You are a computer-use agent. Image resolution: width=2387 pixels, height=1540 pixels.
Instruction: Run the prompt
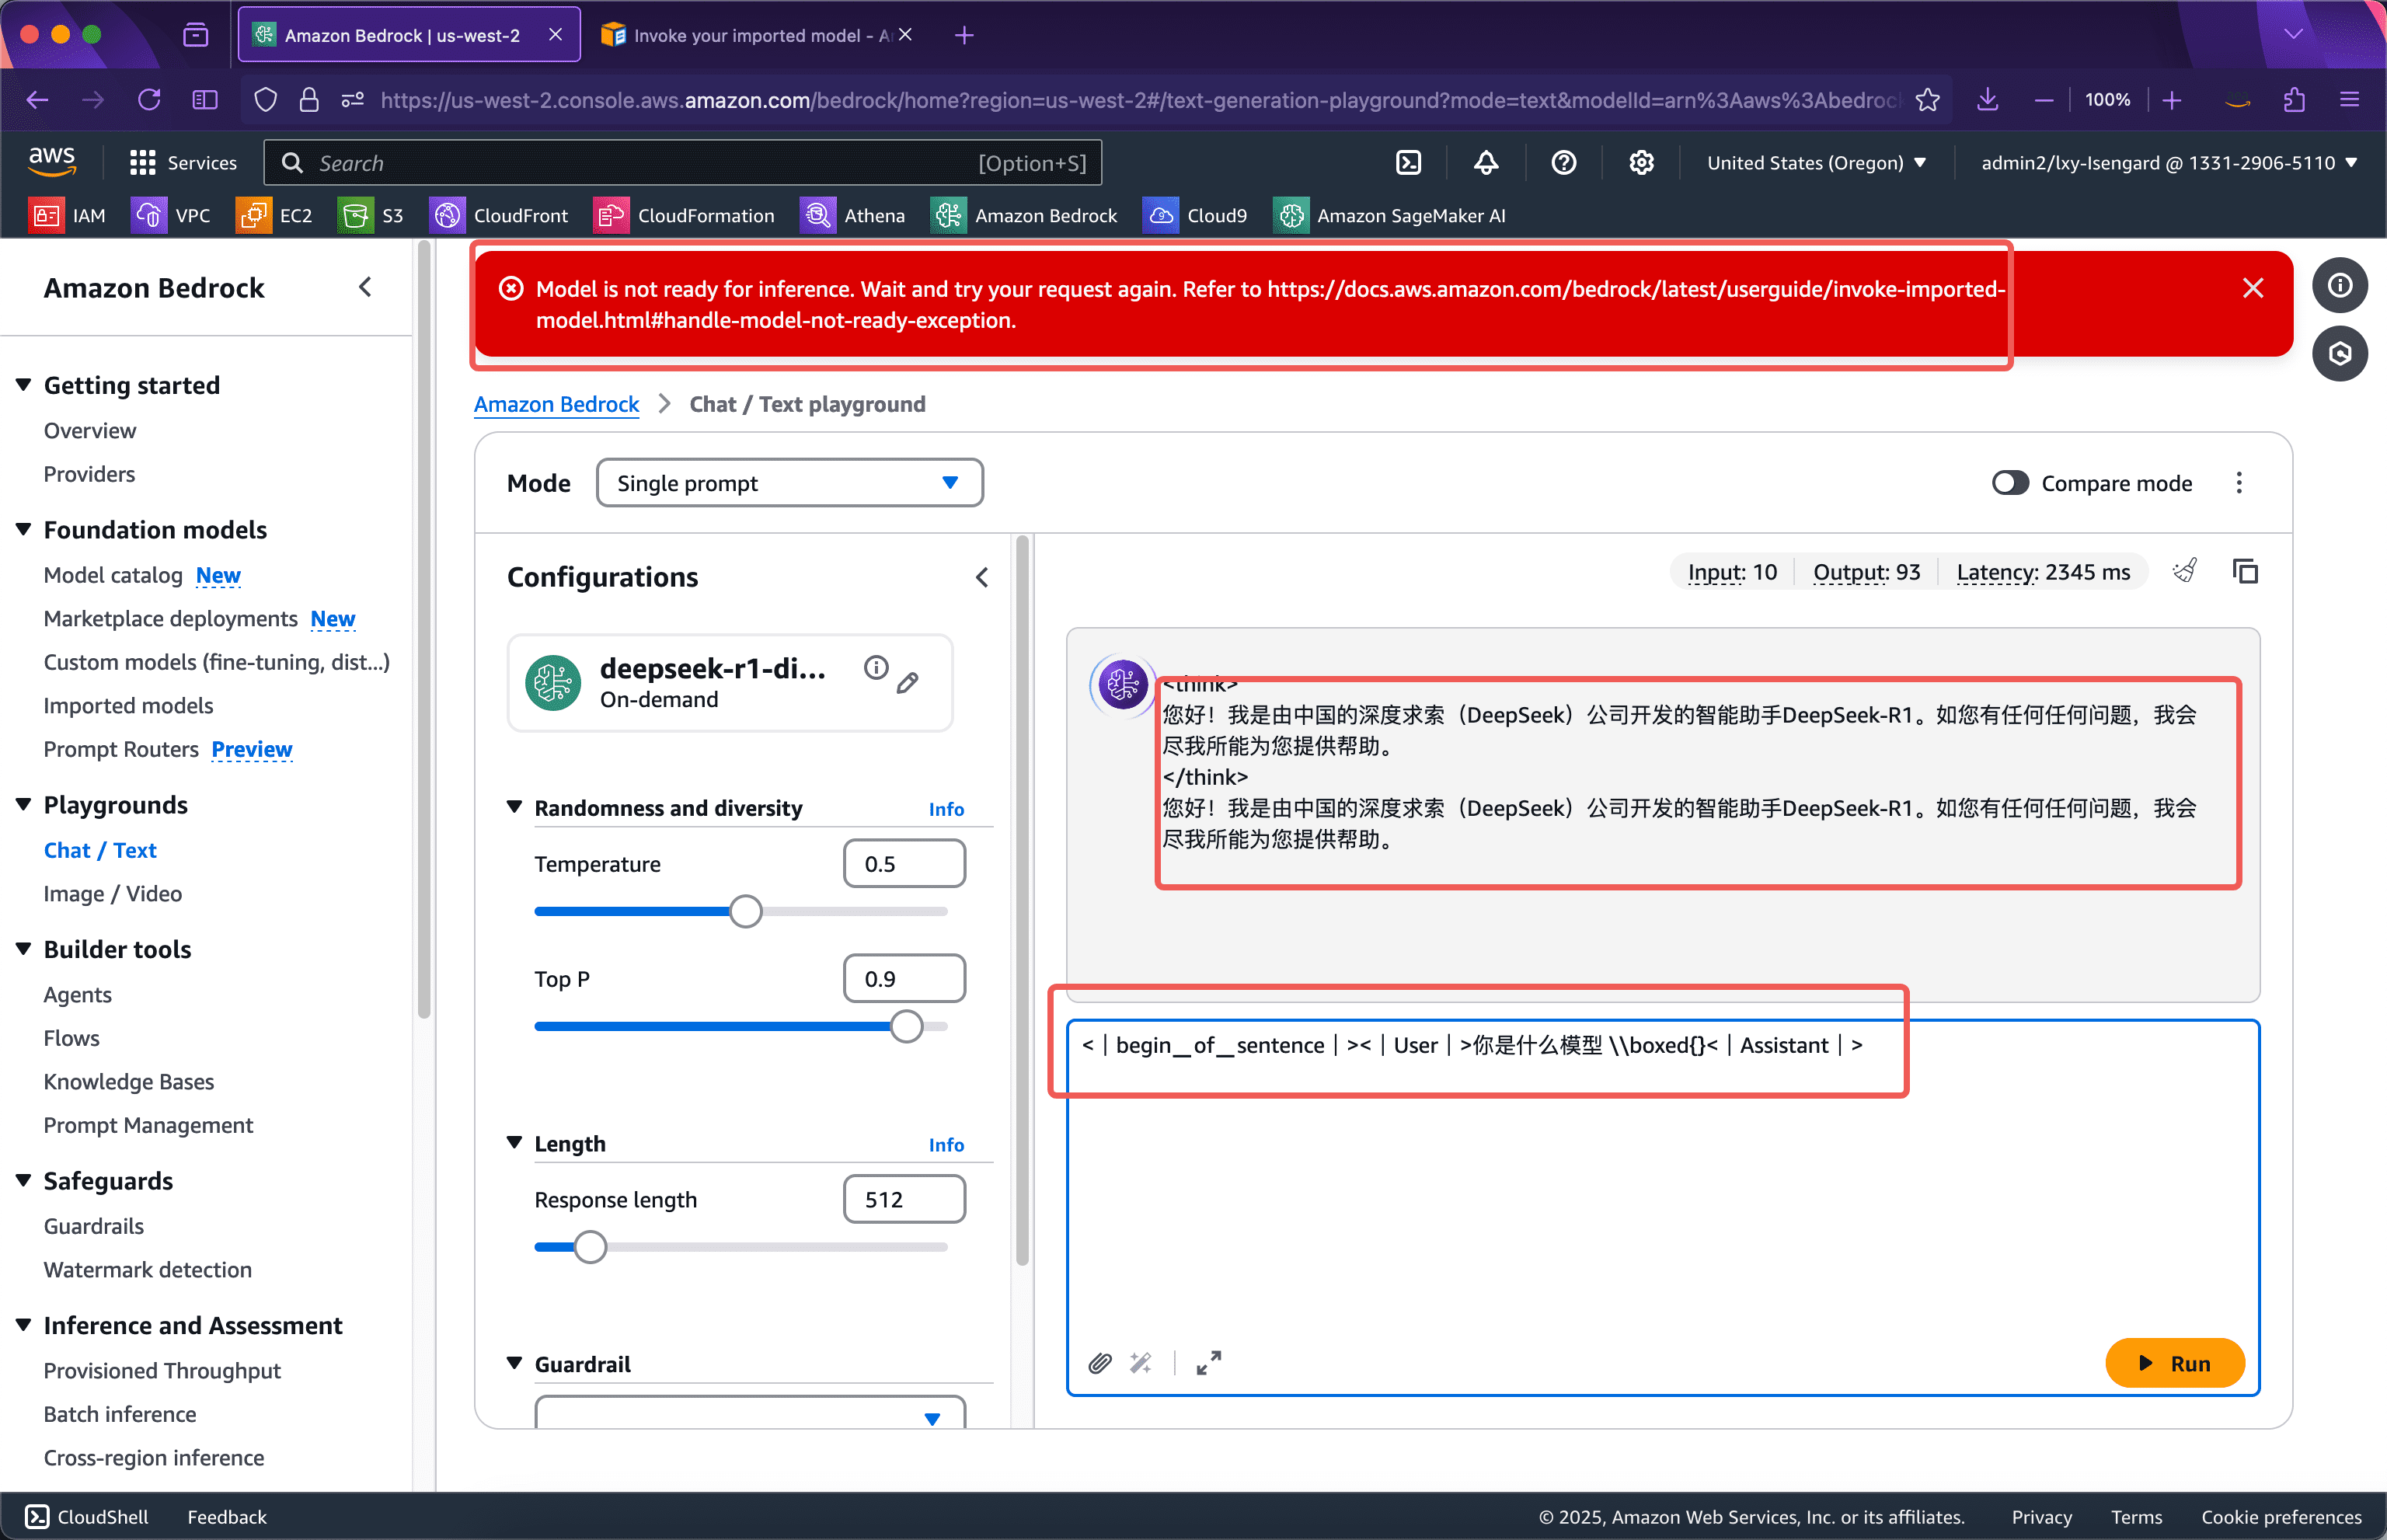[2175, 1363]
